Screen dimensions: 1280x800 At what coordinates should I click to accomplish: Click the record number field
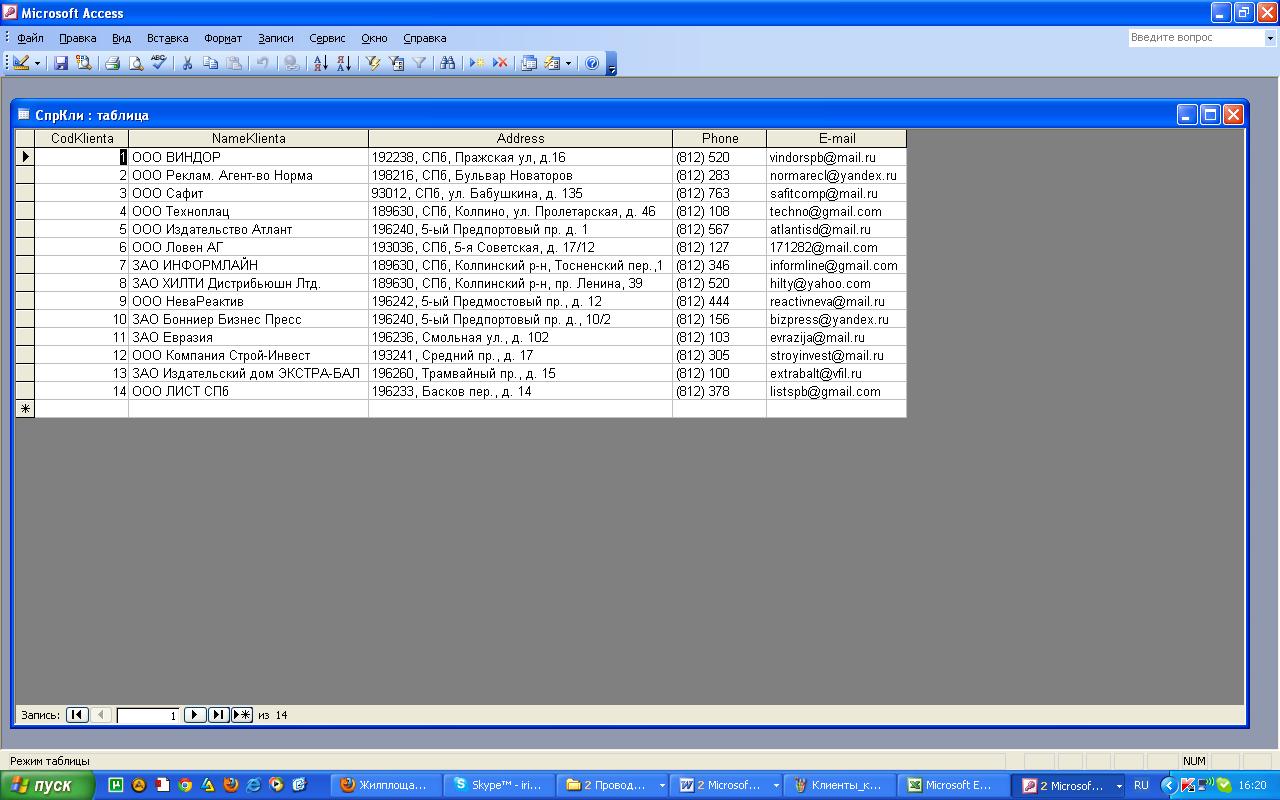coord(148,715)
